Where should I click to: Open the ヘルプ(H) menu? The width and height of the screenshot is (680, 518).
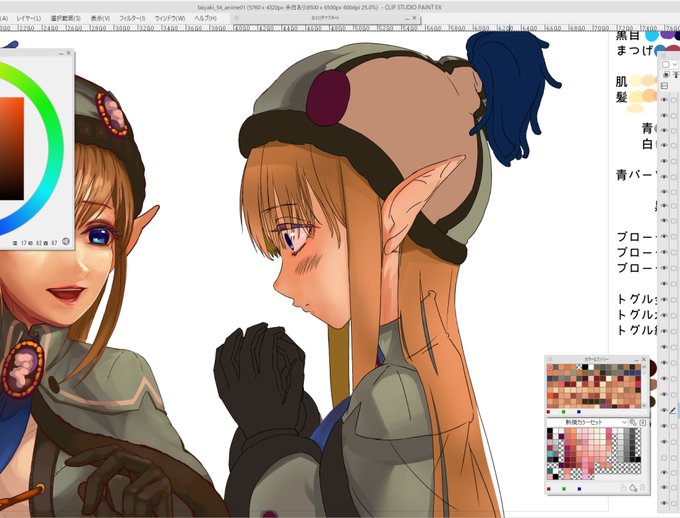205,18
